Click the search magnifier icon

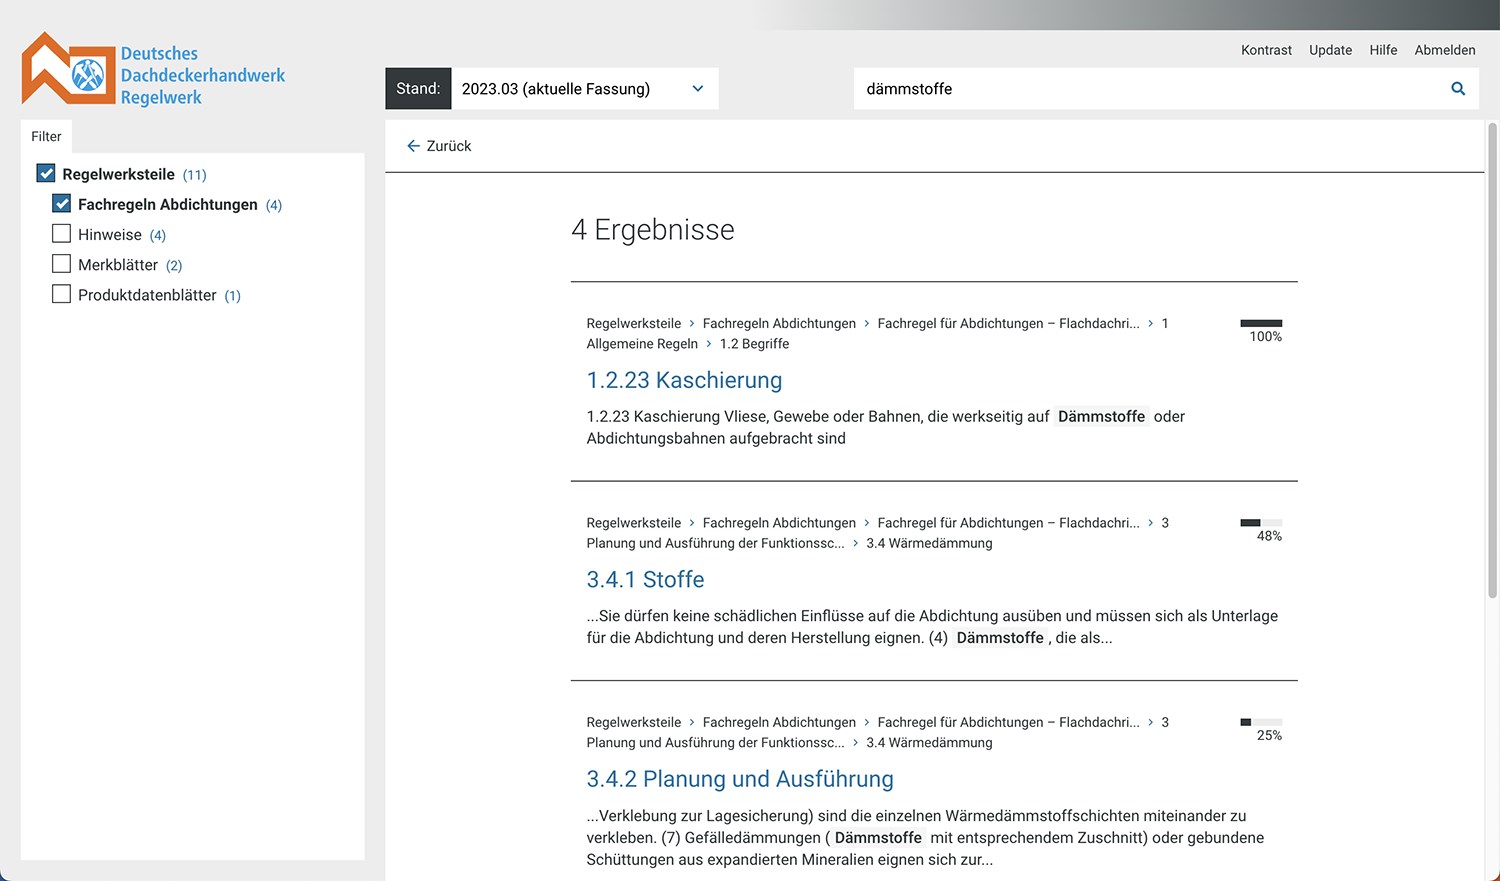pos(1458,89)
